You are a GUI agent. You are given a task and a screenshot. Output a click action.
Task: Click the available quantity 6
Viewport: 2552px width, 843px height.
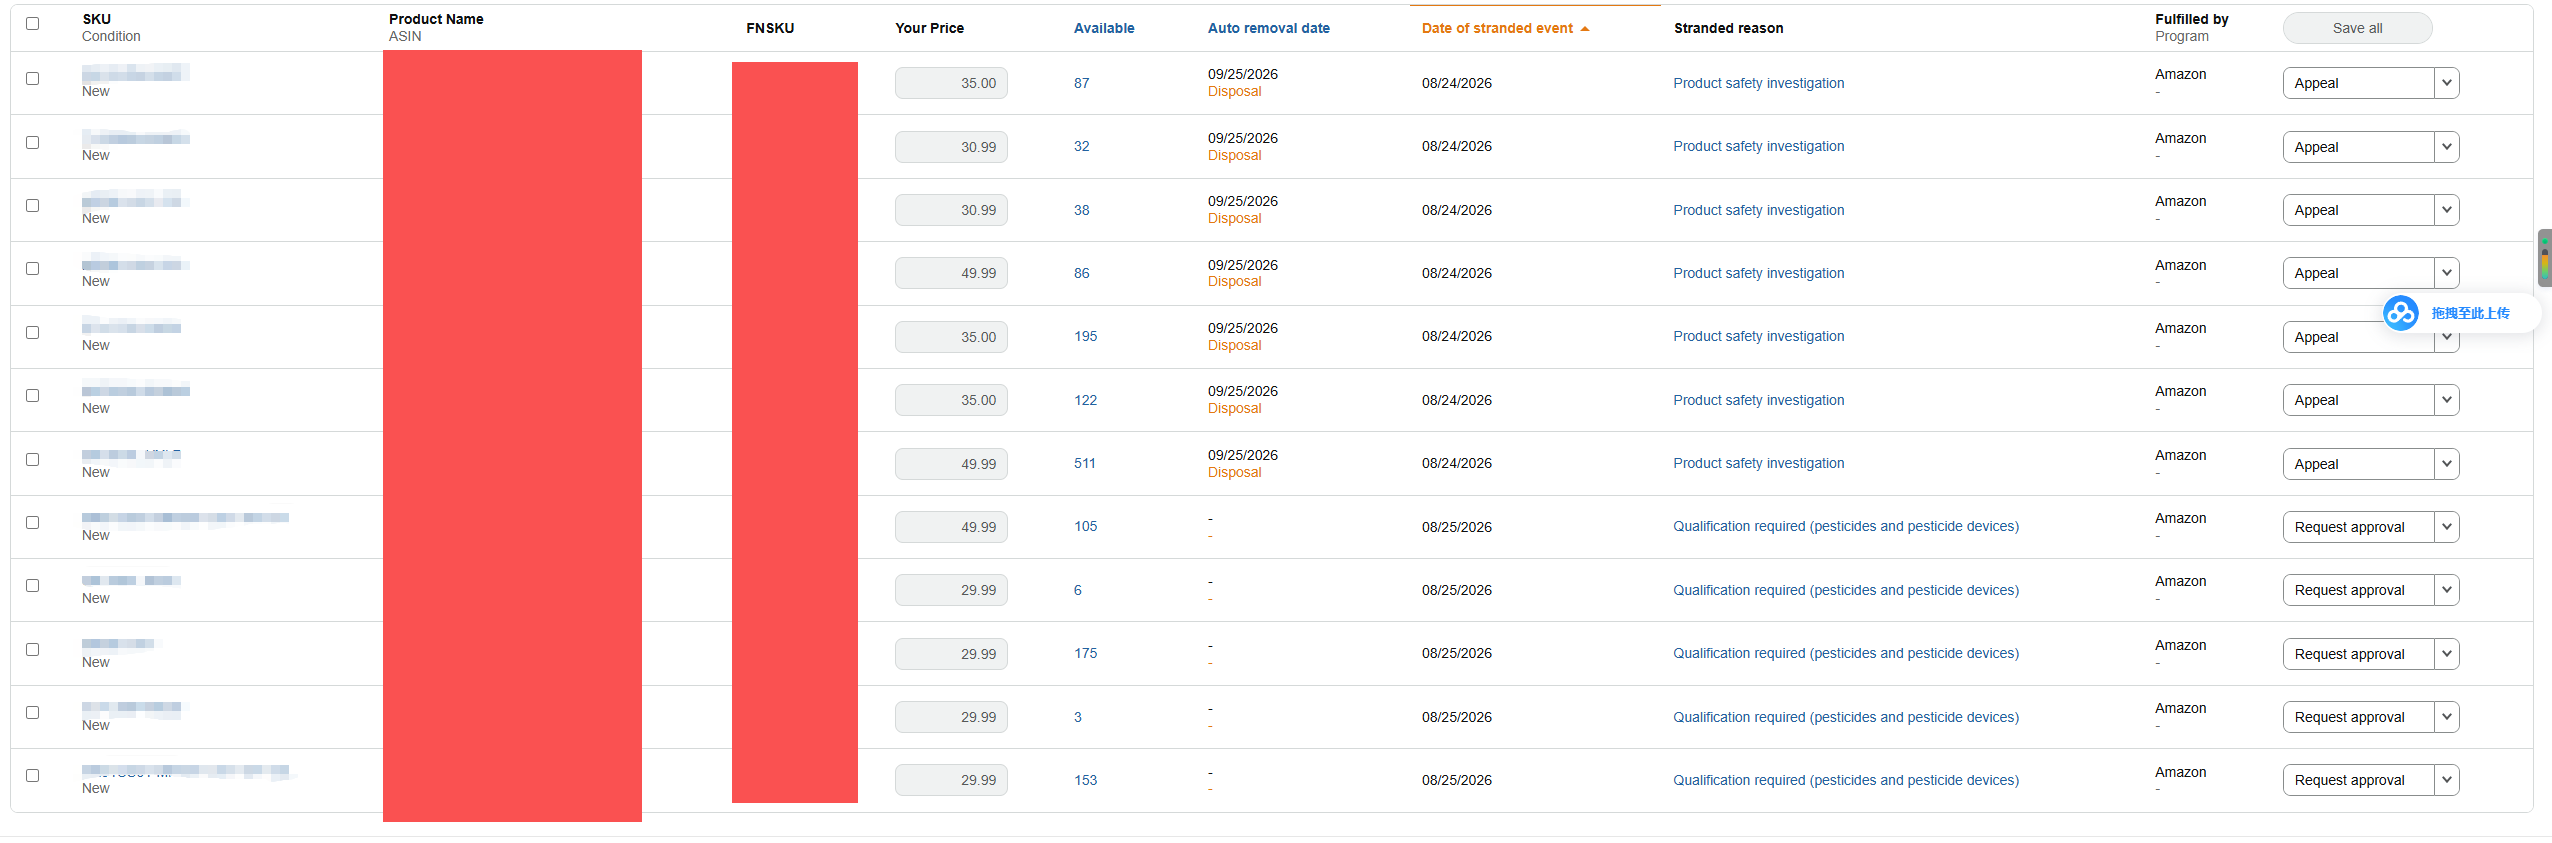(x=1077, y=590)
